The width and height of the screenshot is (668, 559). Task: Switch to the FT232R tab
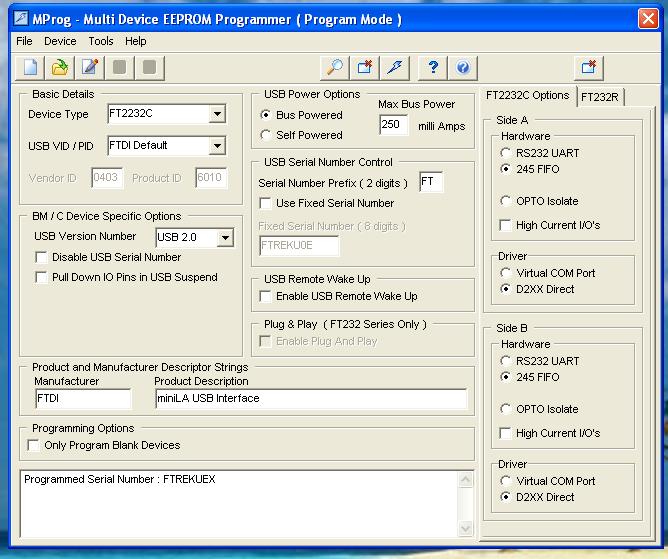click(600, 97)
